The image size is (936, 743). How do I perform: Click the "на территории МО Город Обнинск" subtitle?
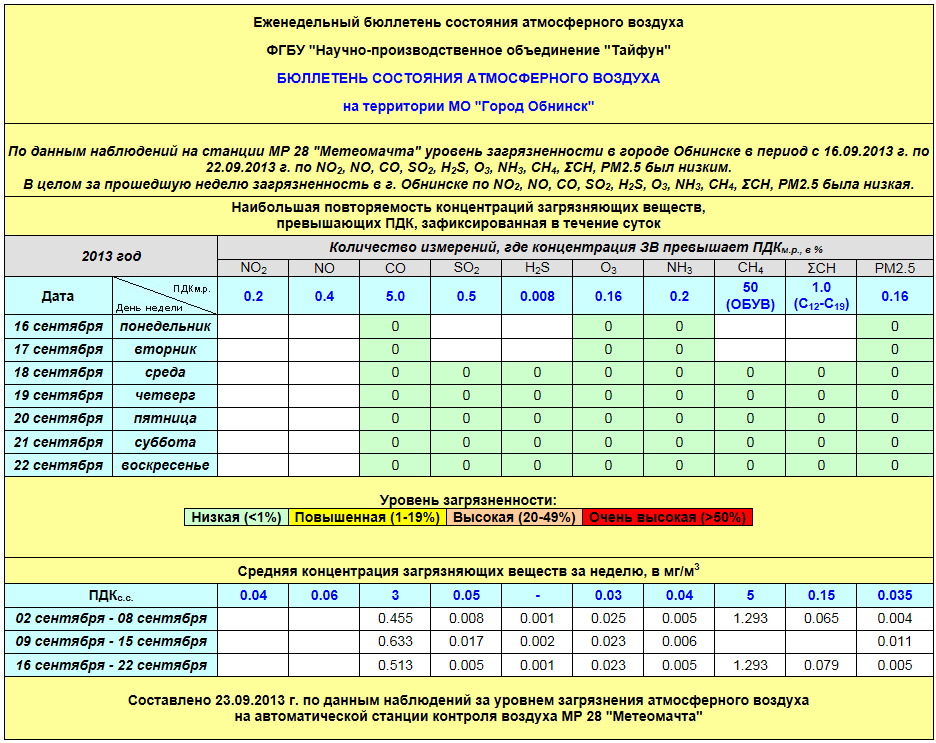coord(468,105)
